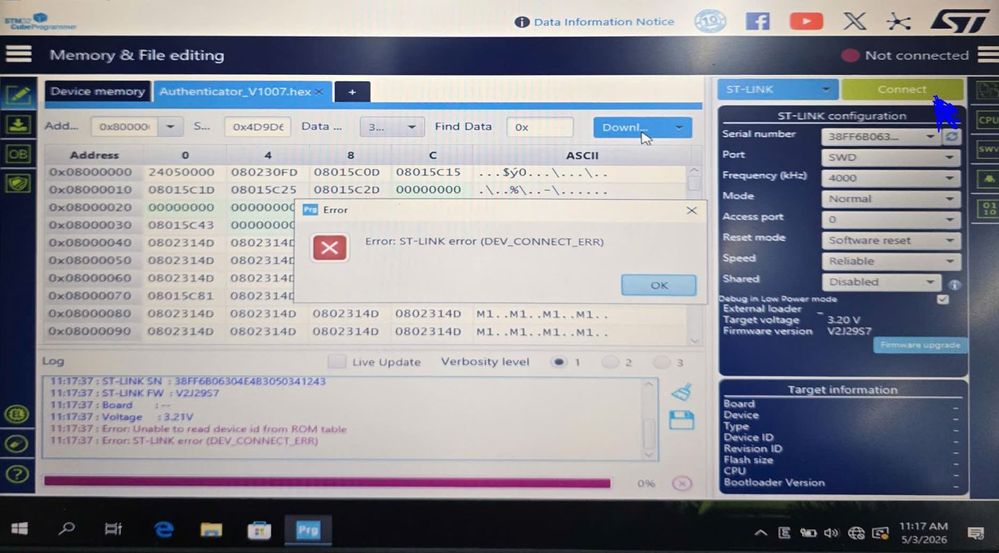Select verbosity level 2 radio button
Screen dimensions: 999x553
click(610, 362)
